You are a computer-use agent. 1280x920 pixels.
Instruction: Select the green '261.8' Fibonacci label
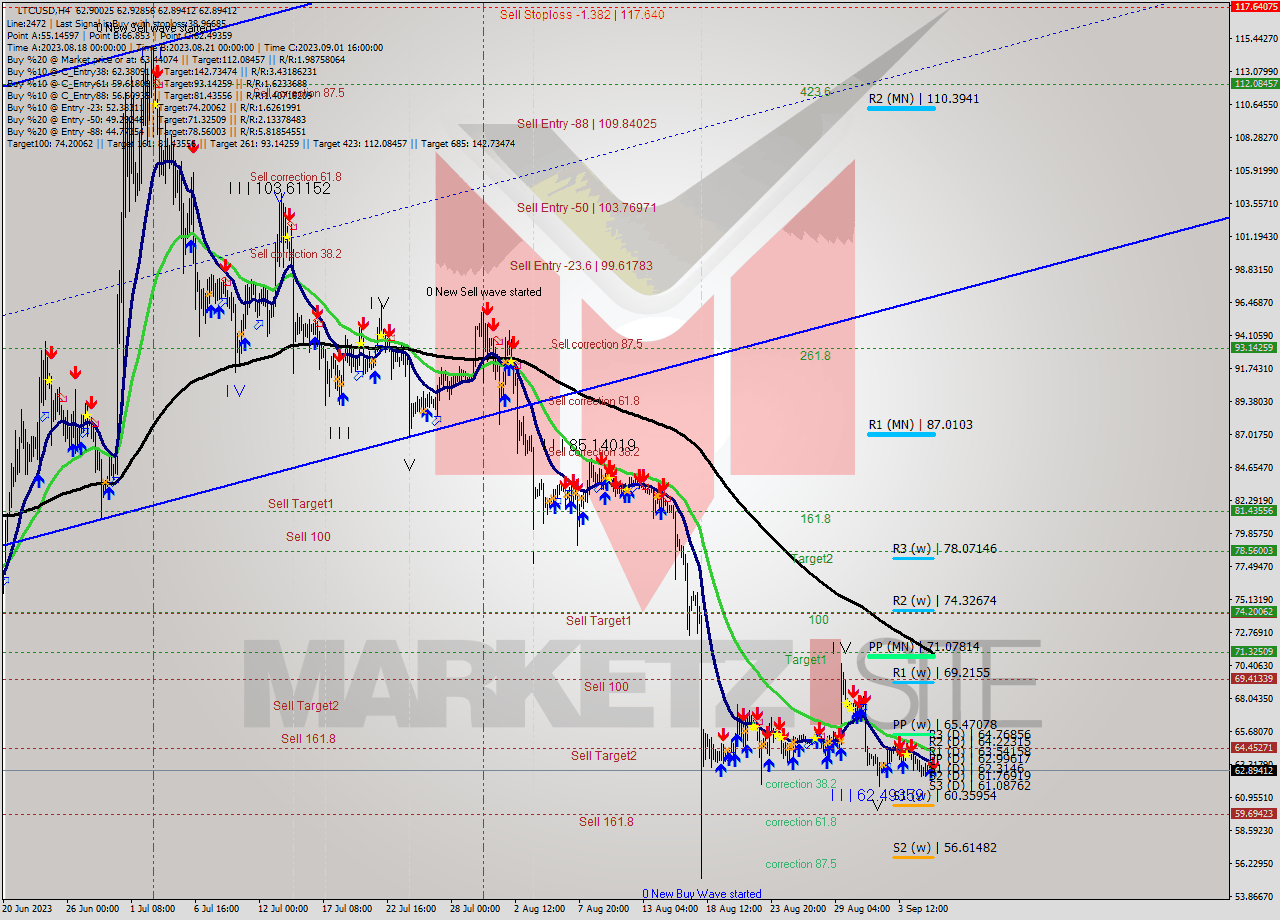(815, 355)
